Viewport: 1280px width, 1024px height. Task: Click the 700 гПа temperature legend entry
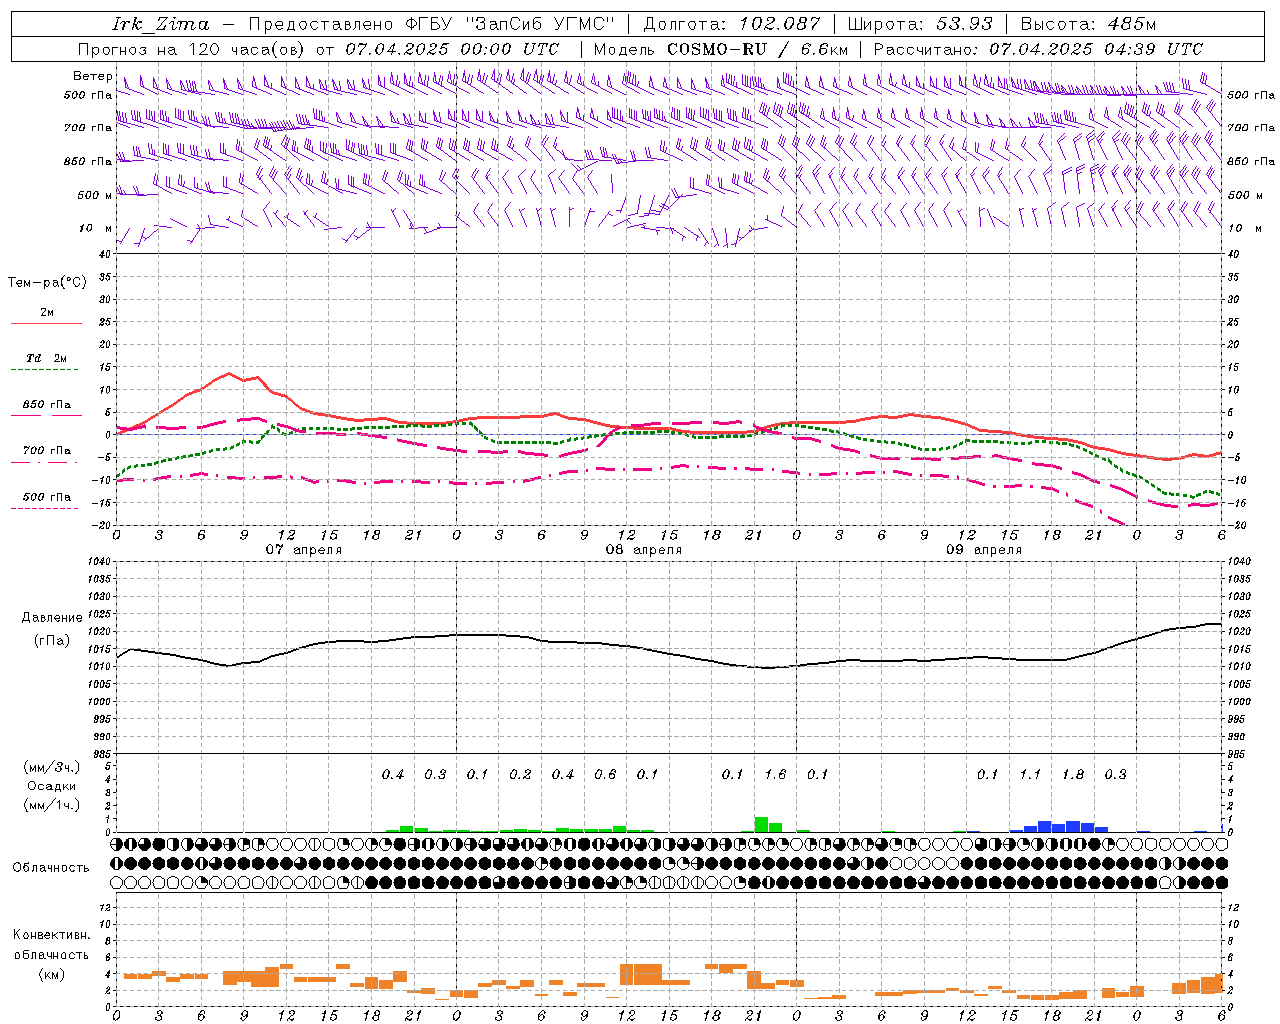click(x=47, y=450)
